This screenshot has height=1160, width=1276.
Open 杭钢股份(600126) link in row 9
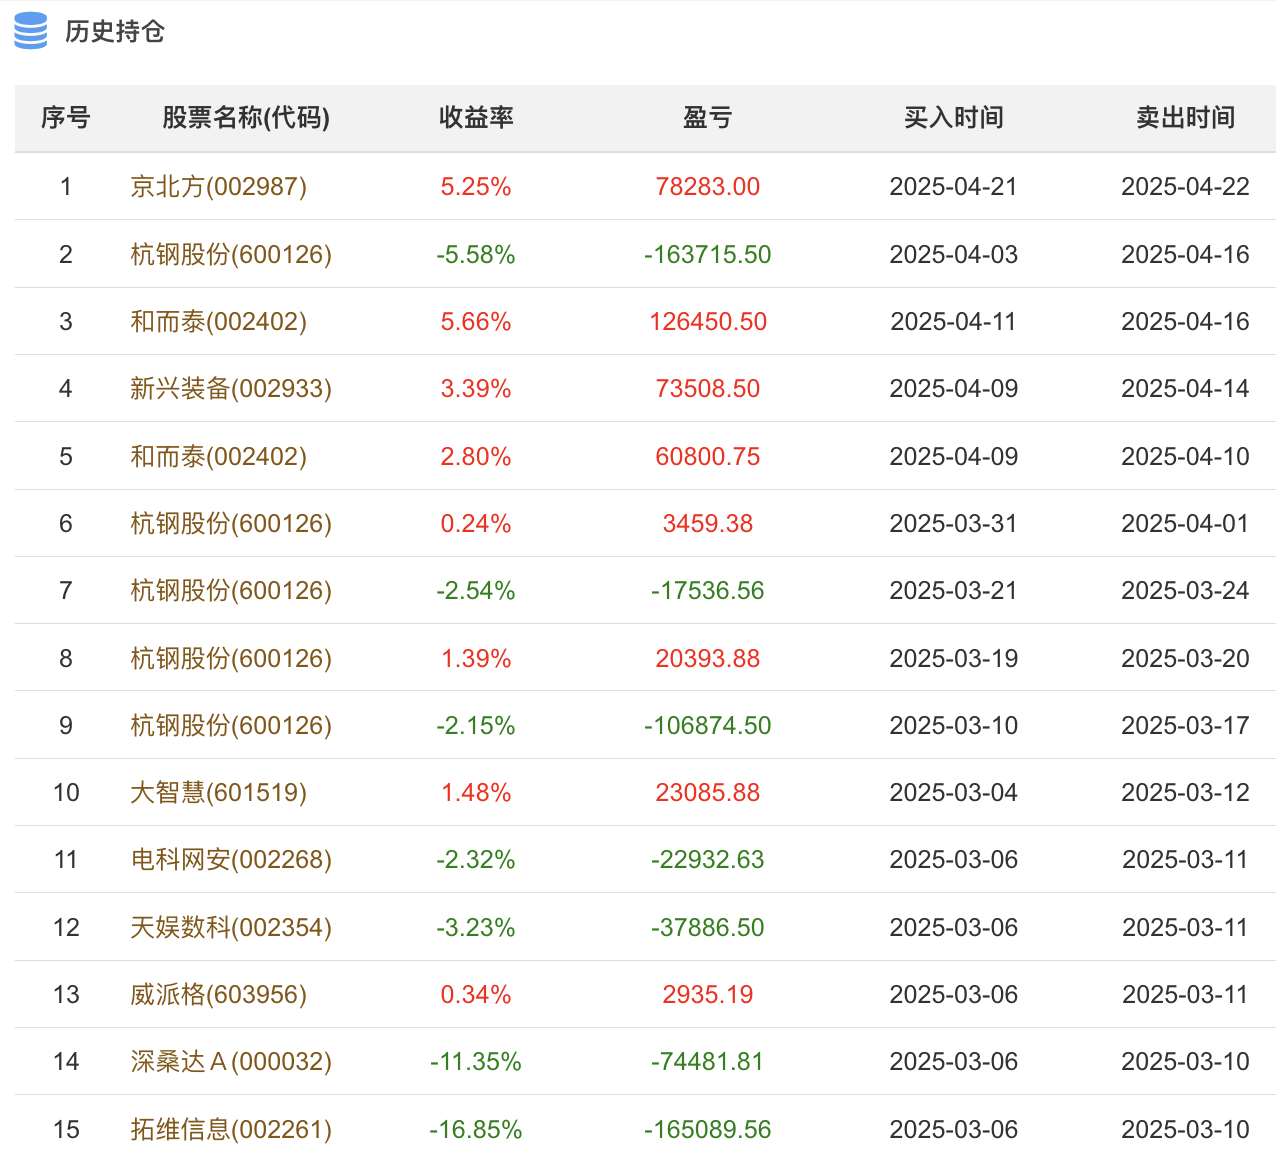tap(231, 725)
